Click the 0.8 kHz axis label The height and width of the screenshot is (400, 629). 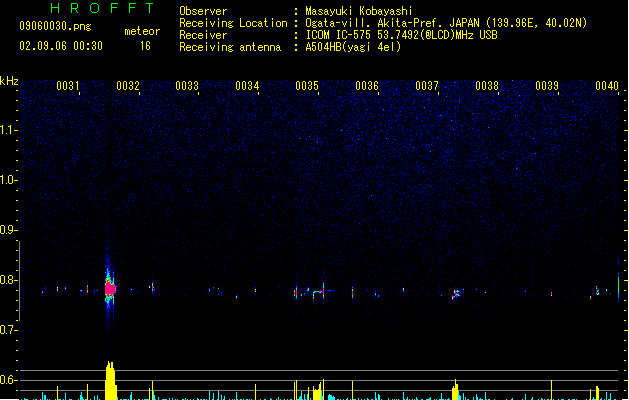(x=7, y=280)
